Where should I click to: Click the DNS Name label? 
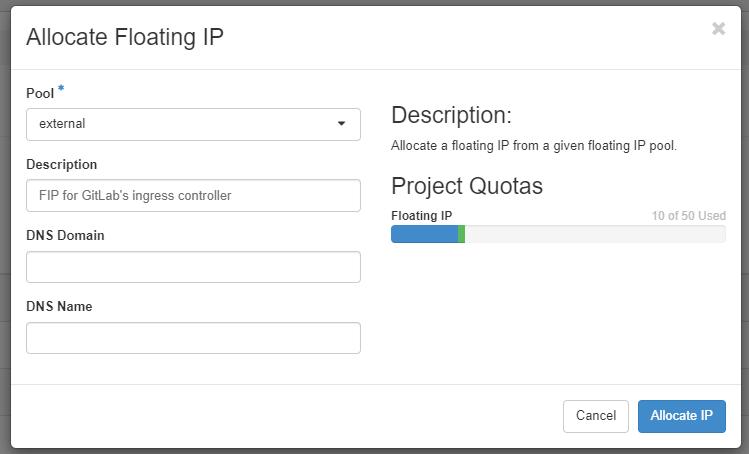pyautogui.click(x=59, y=306)
